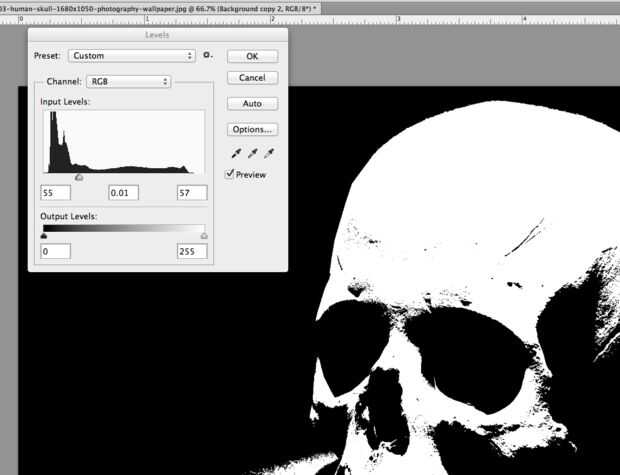Image resolution: width=620 pixels, height=475 pixels.
Task: Click the midtone gamma field showing 0.01
Action: click(123, 192)
